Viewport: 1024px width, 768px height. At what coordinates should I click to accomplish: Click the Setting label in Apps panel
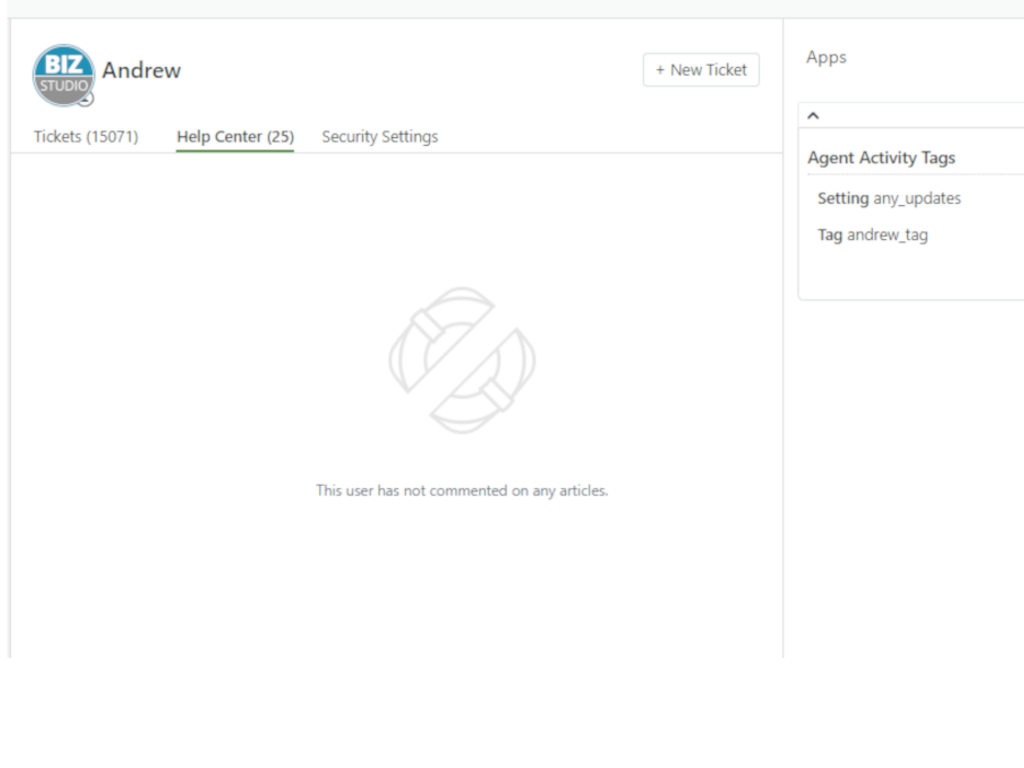(842, 199)
